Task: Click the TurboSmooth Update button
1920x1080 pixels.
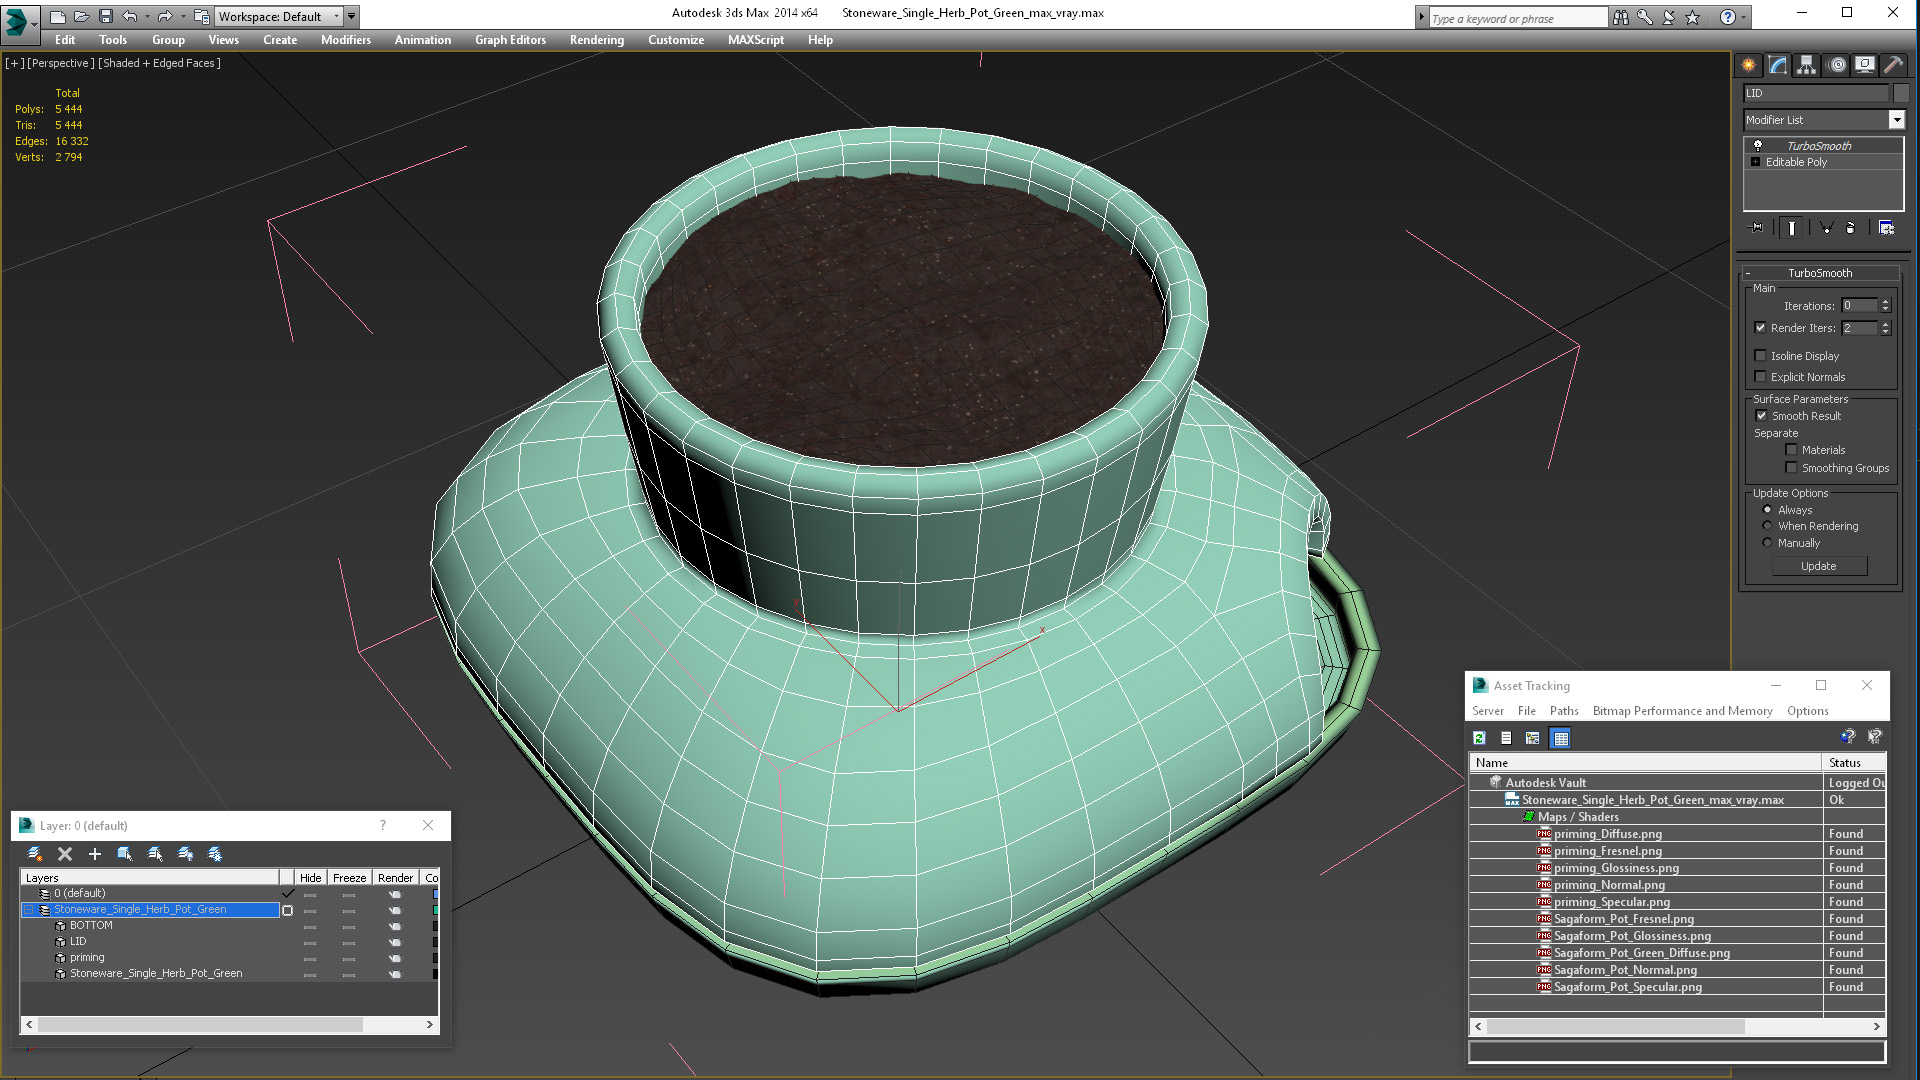Action: pos(1818,566)
